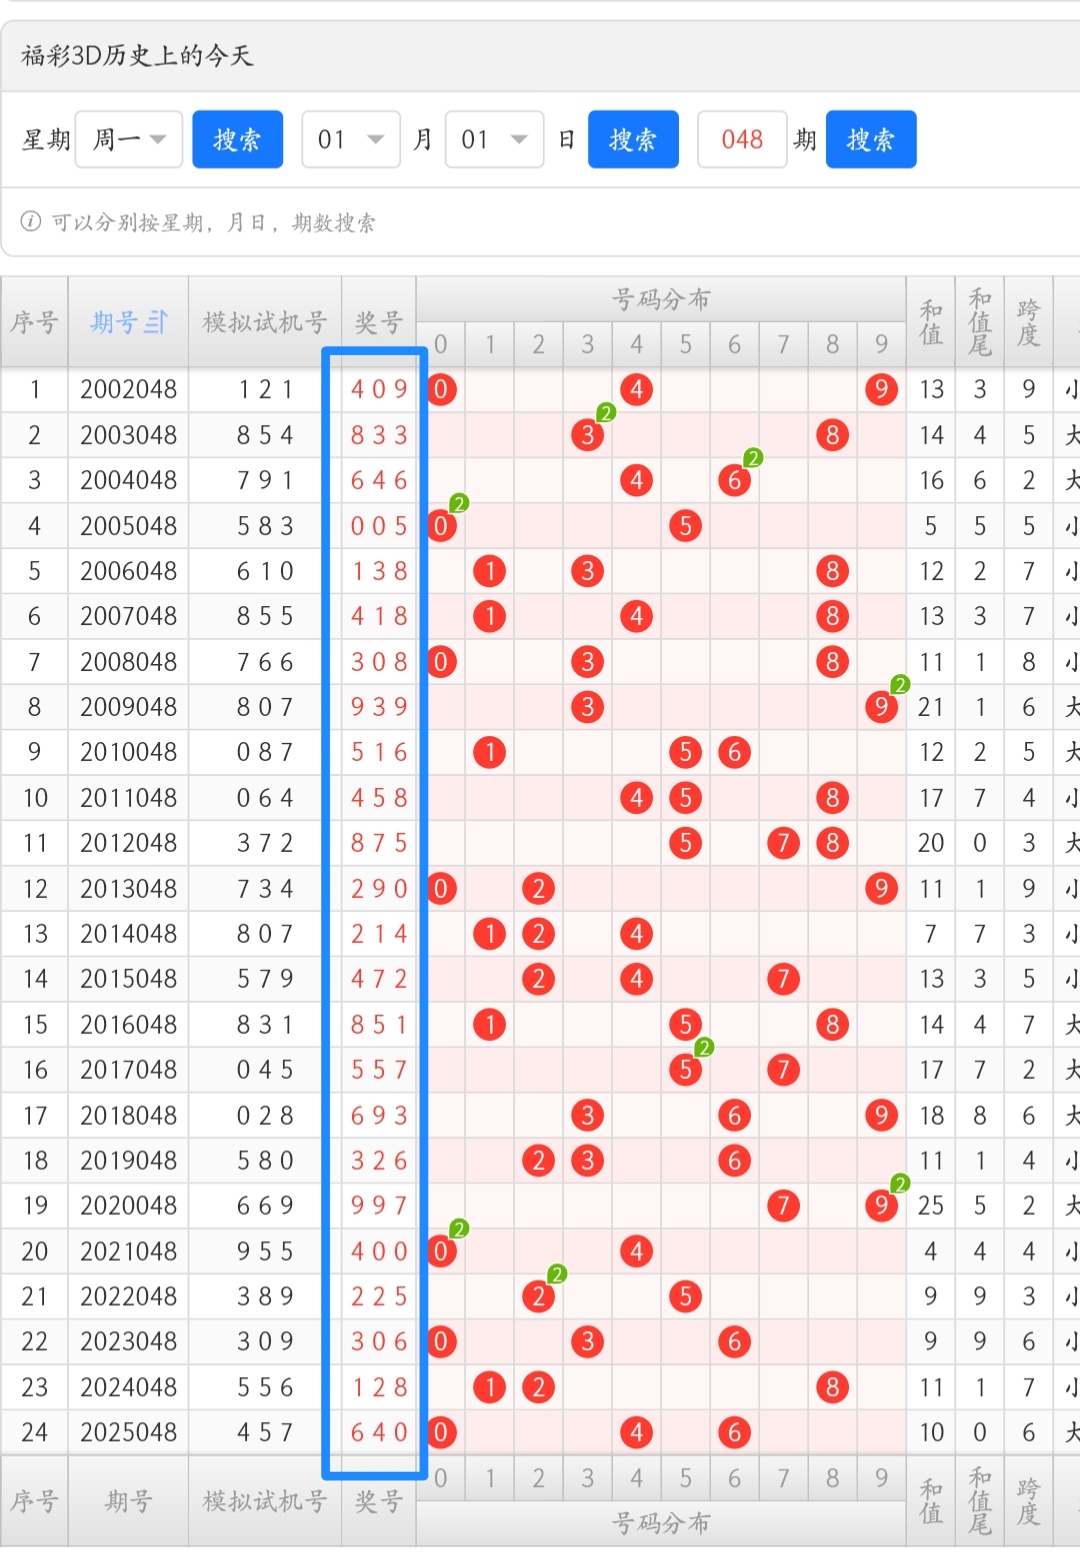This screenshot has height=1558, width=1080.
Task: Click red ball 8 in row 2024048
Action: click(832, 1387)
